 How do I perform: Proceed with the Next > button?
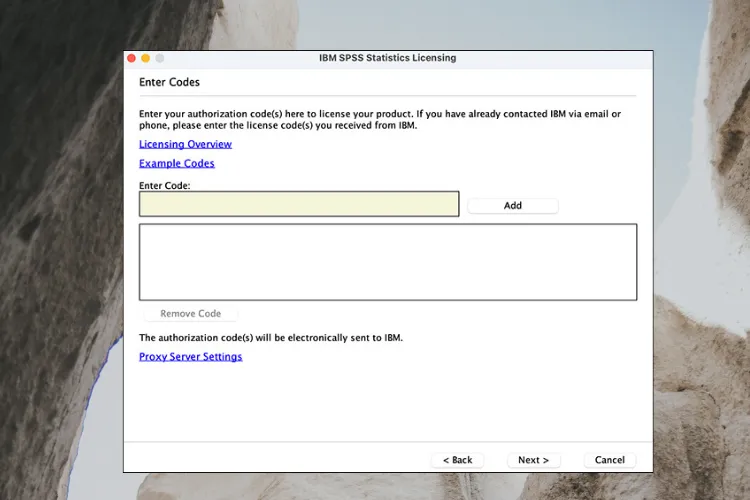533,460
